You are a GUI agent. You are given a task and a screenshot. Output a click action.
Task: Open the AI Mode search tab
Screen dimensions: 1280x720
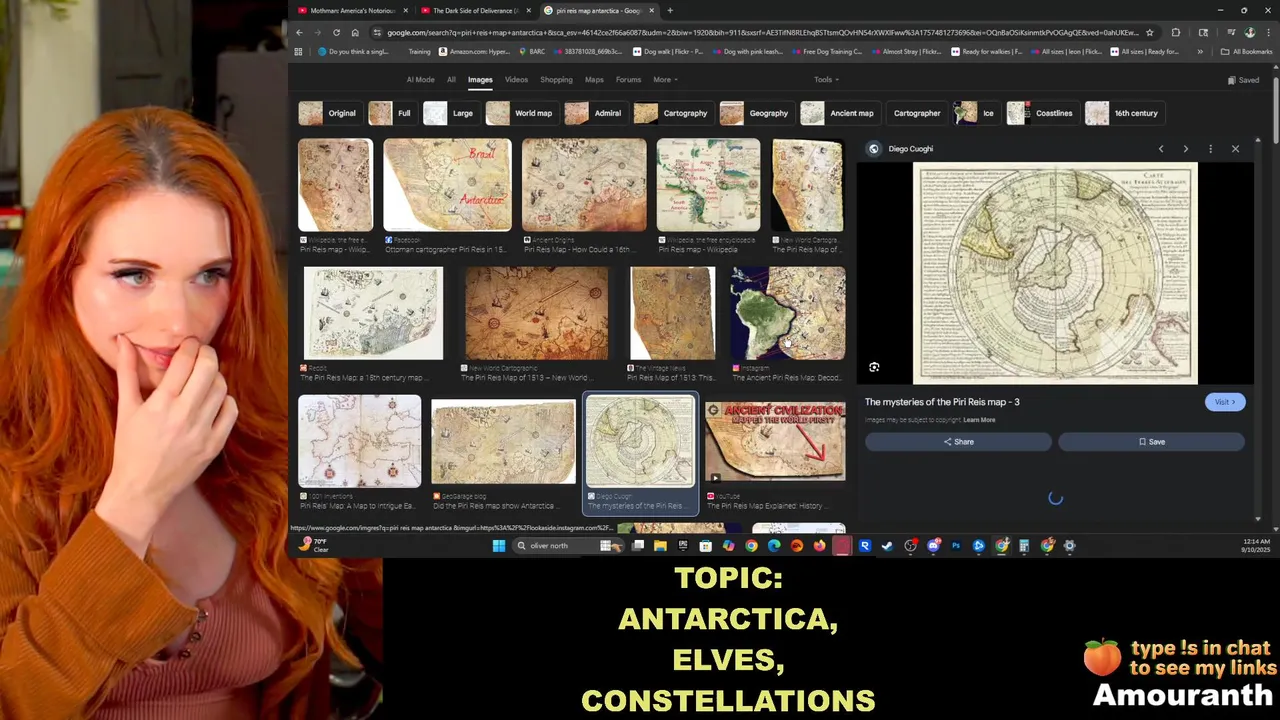tap(420, 80)
